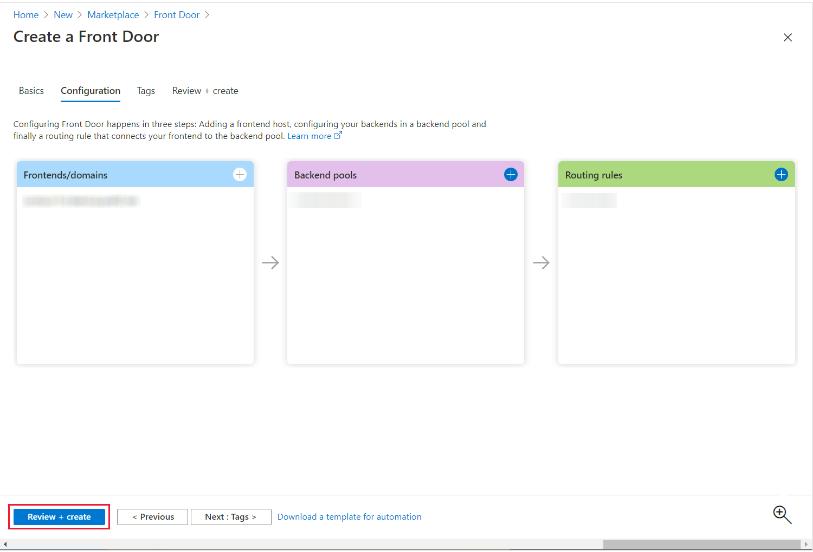Add a backend pool with the plus icon
The image size is (813, 552).
point(511,174)
